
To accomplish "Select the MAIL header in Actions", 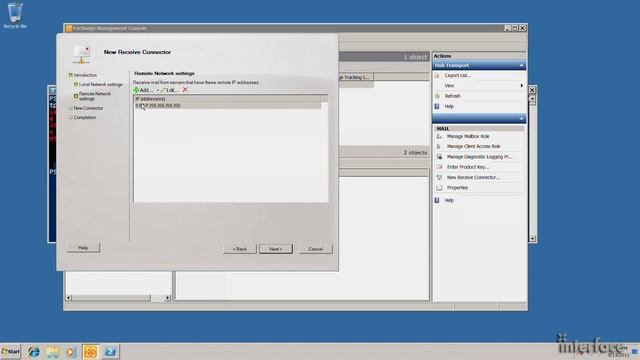I will pyautogui.click(x=479, y=129).
